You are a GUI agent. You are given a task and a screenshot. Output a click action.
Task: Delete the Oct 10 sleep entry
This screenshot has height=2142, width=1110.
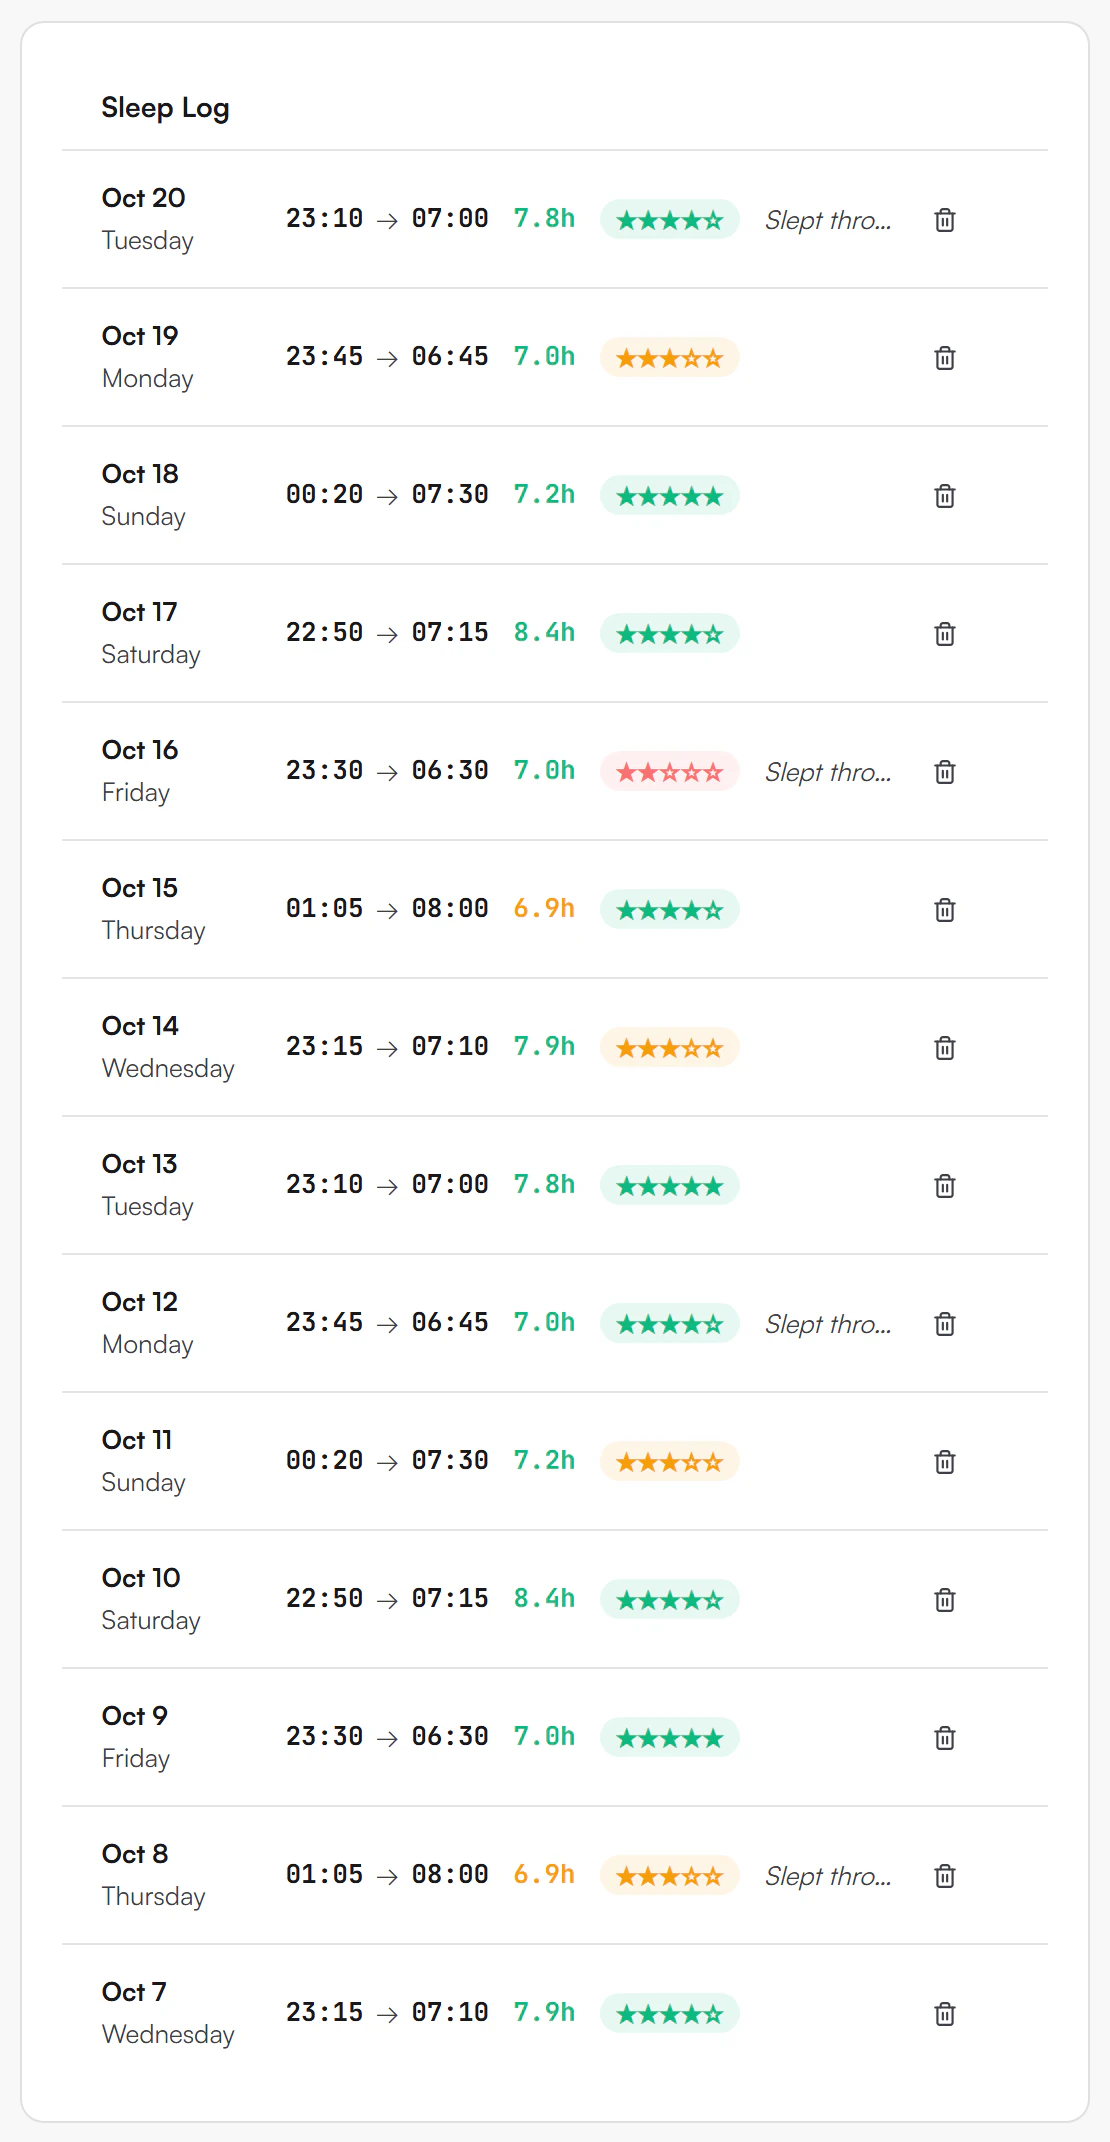945,1600
